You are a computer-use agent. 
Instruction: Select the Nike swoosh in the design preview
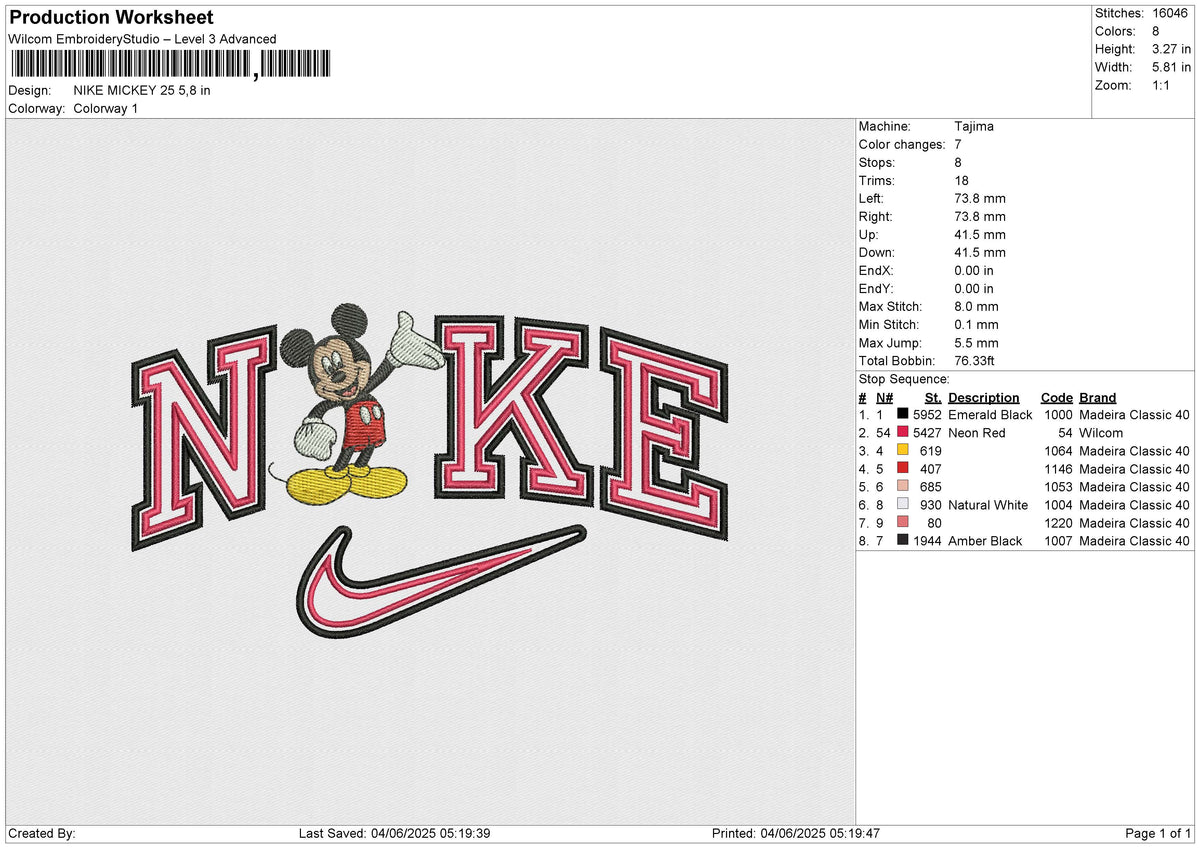click(440, 583)
